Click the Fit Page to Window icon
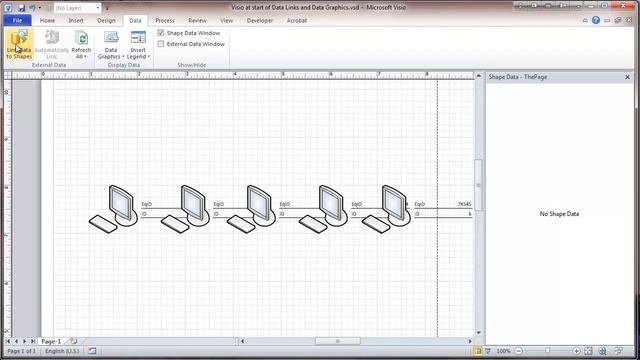This screenshot has height=360, width=640. pos(588,351)
